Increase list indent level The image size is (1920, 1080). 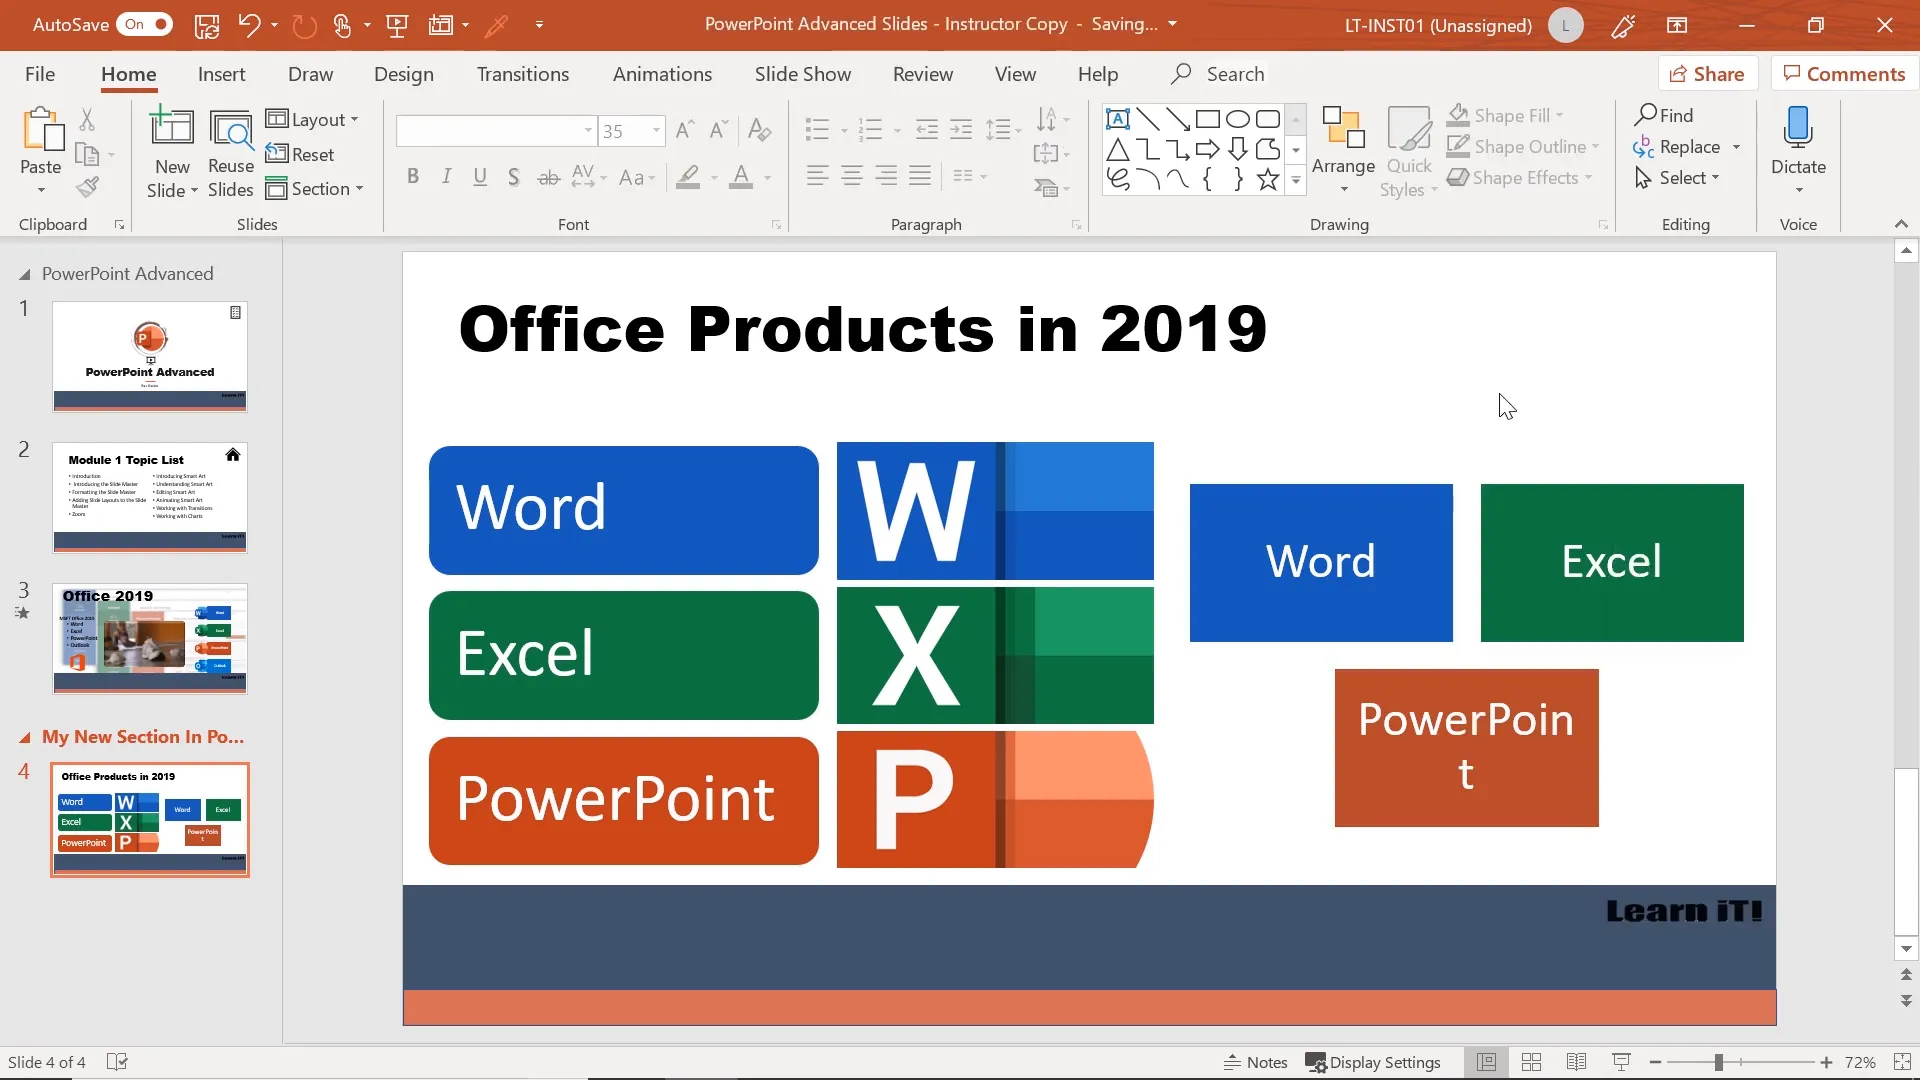point(961,129)
